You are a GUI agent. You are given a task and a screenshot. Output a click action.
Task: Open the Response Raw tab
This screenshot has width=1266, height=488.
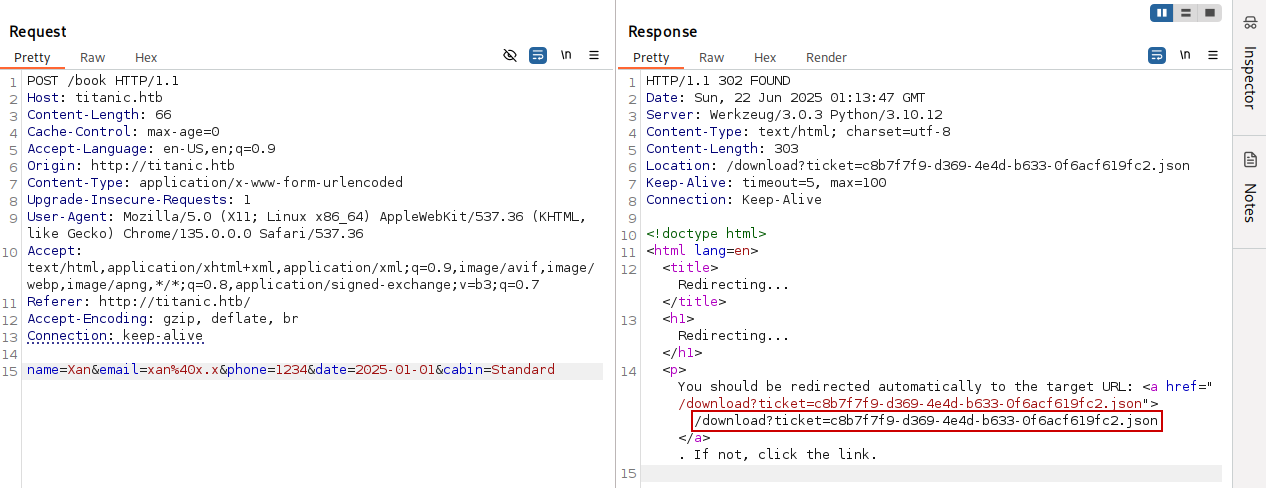[x=711, y=58]
